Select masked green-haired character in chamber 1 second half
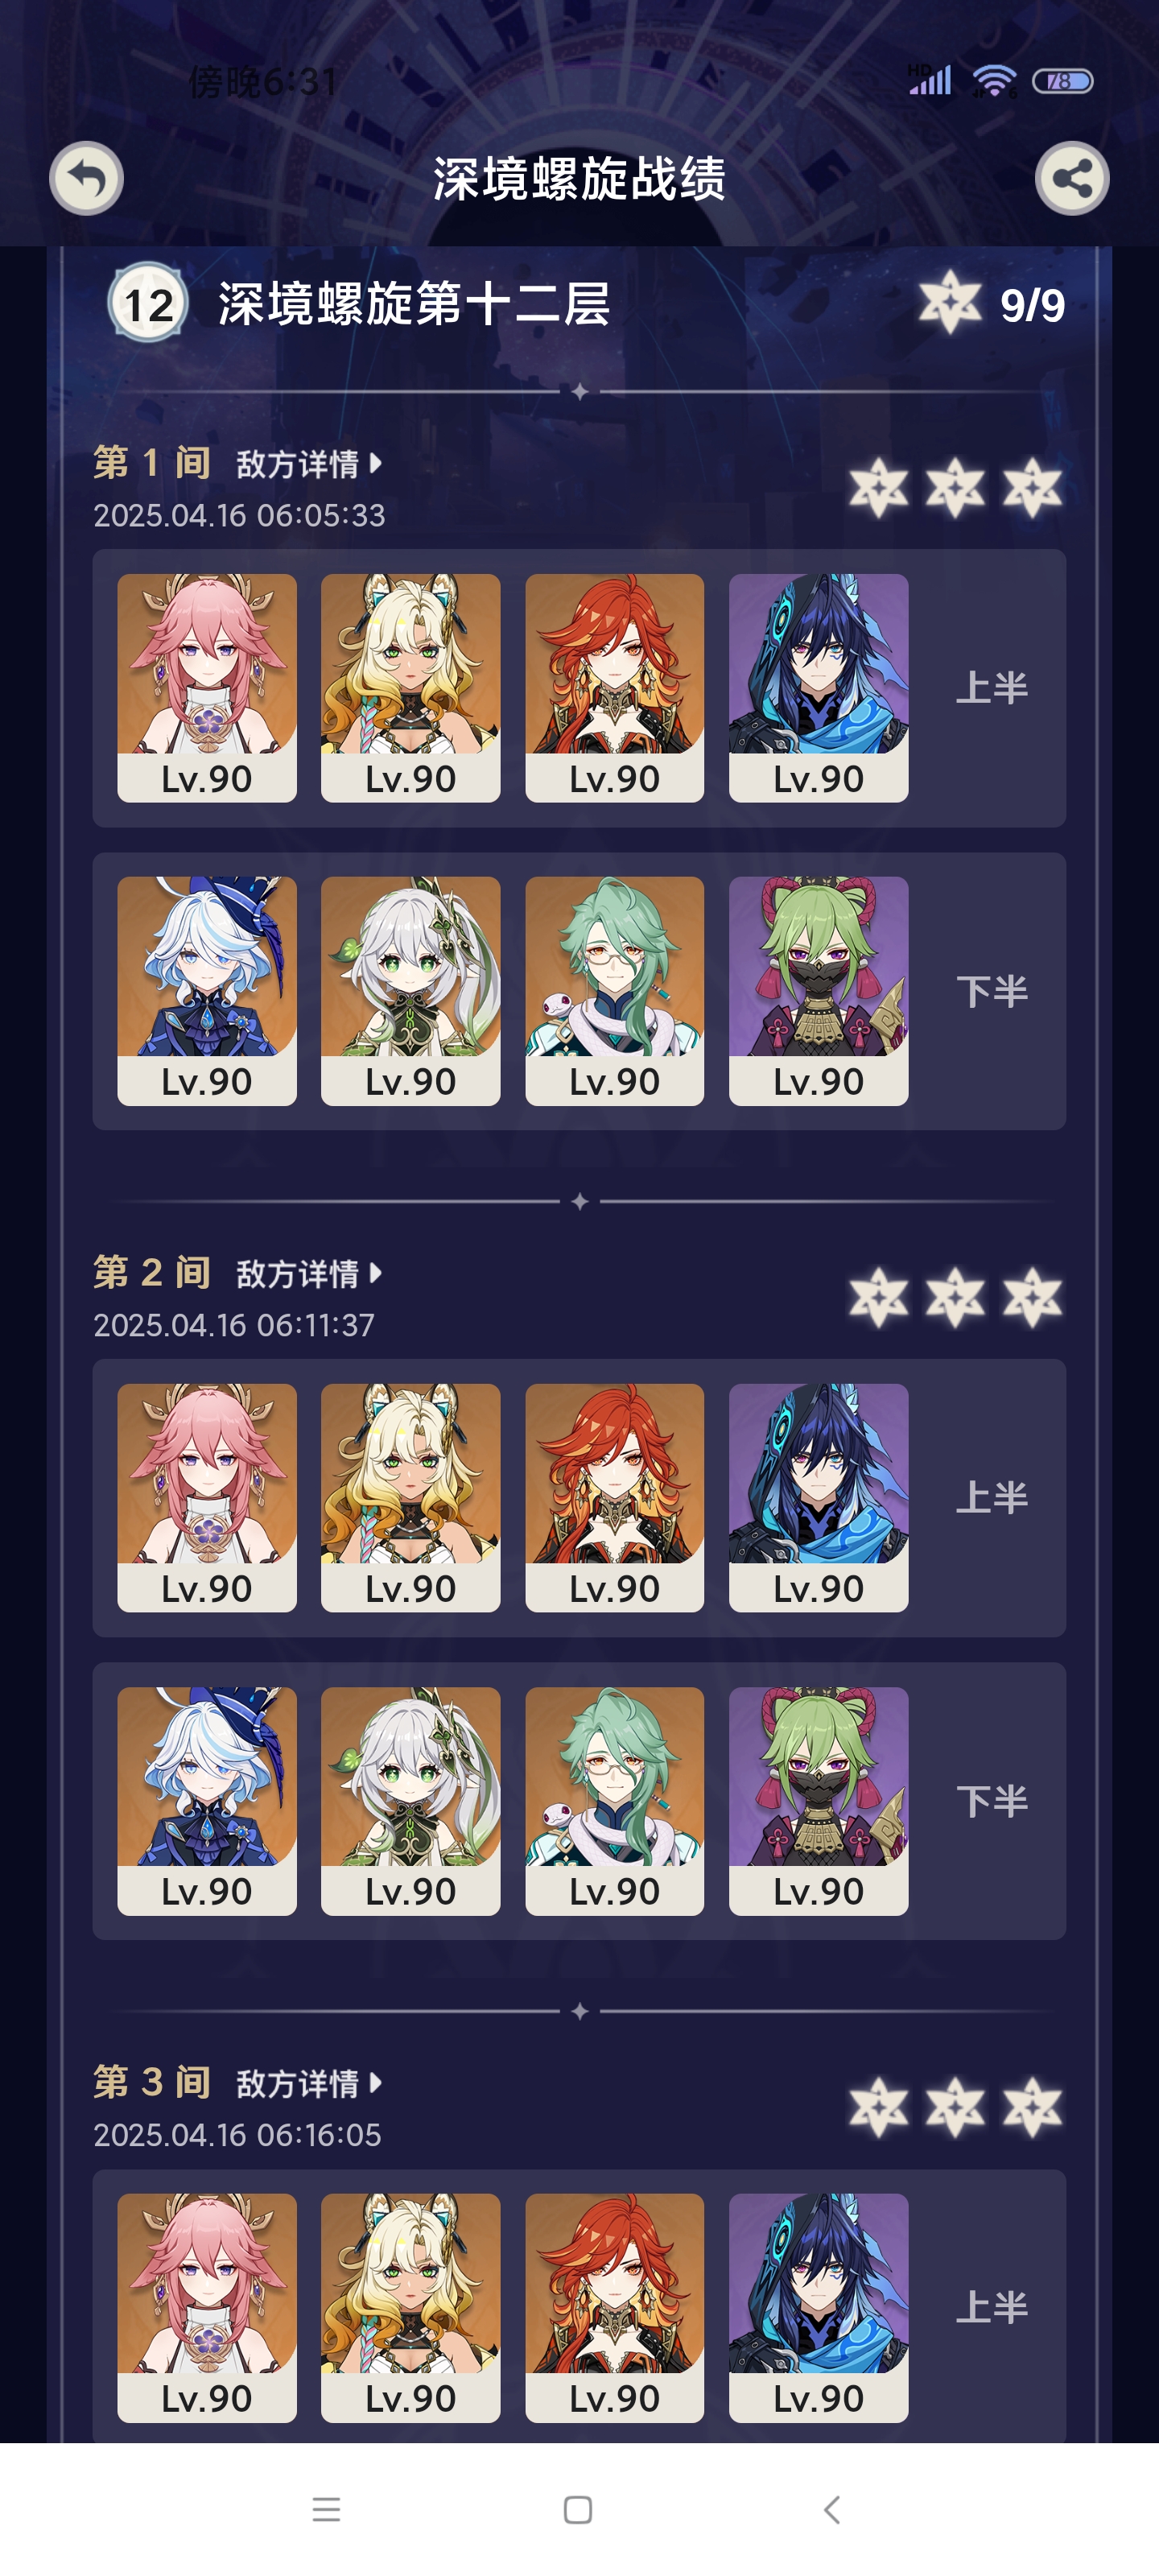Screen dimensions: 1159x2576 (x=819, y=991)
